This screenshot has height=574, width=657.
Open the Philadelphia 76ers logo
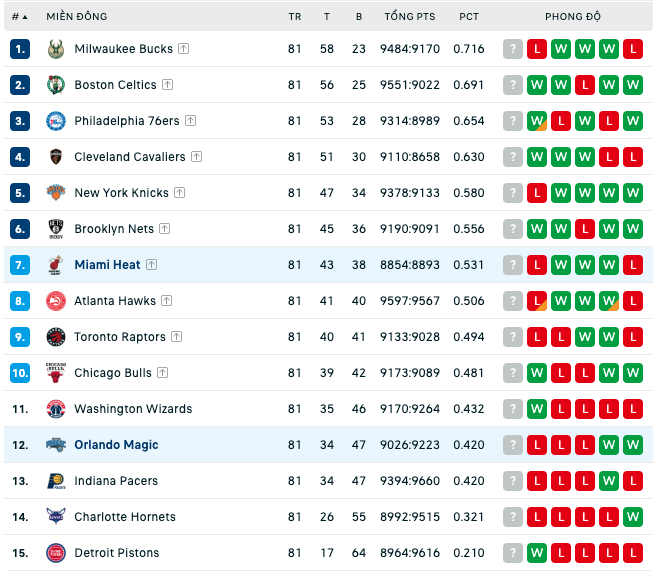[x=56, y=121]
